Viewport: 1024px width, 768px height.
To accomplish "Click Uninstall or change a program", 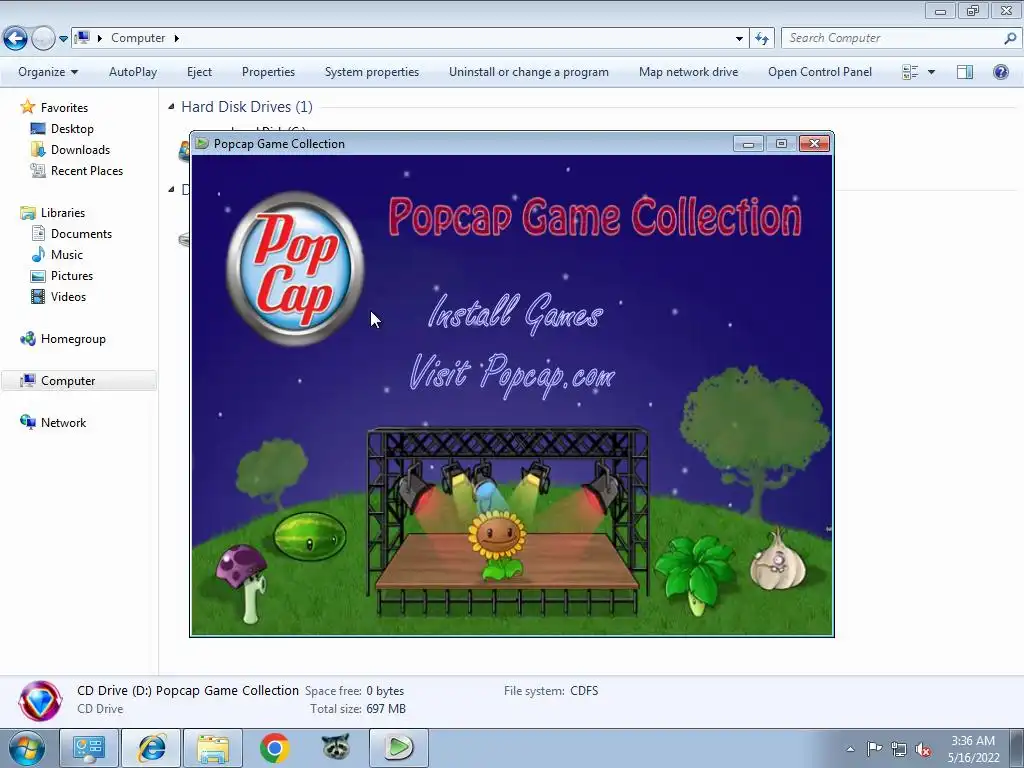I will pyautogui.click(x=528, y=72).
